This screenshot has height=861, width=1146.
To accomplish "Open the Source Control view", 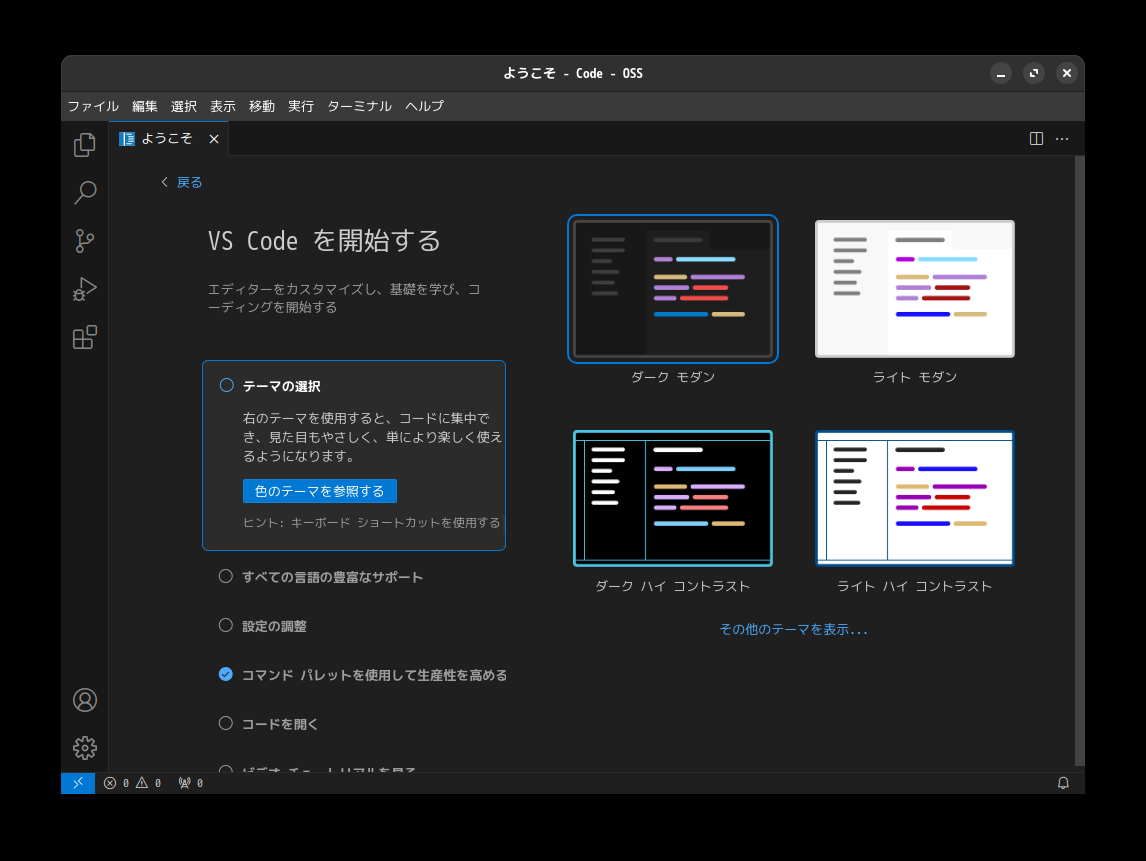I will (x=85, y=241).
